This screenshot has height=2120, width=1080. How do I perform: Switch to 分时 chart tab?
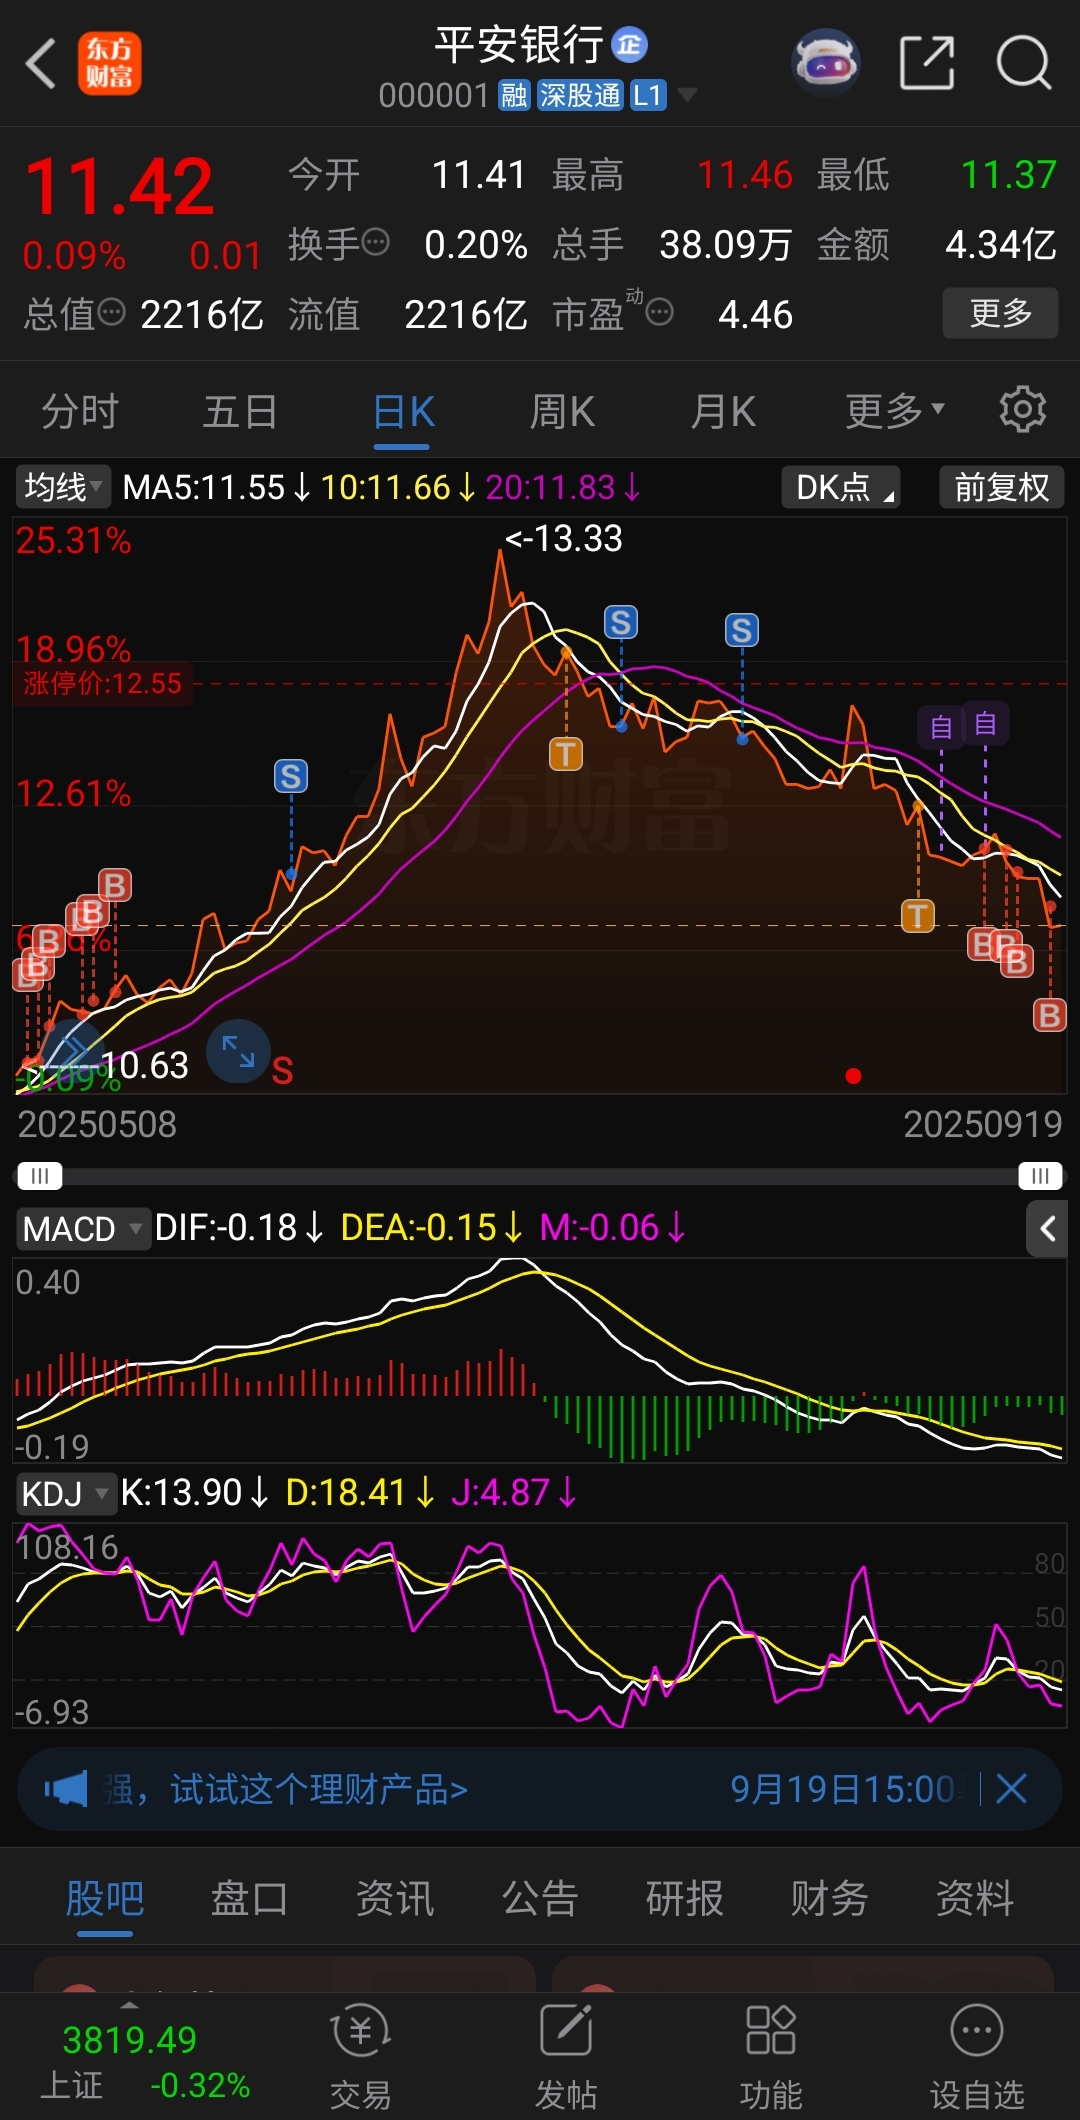coord(80,411)
